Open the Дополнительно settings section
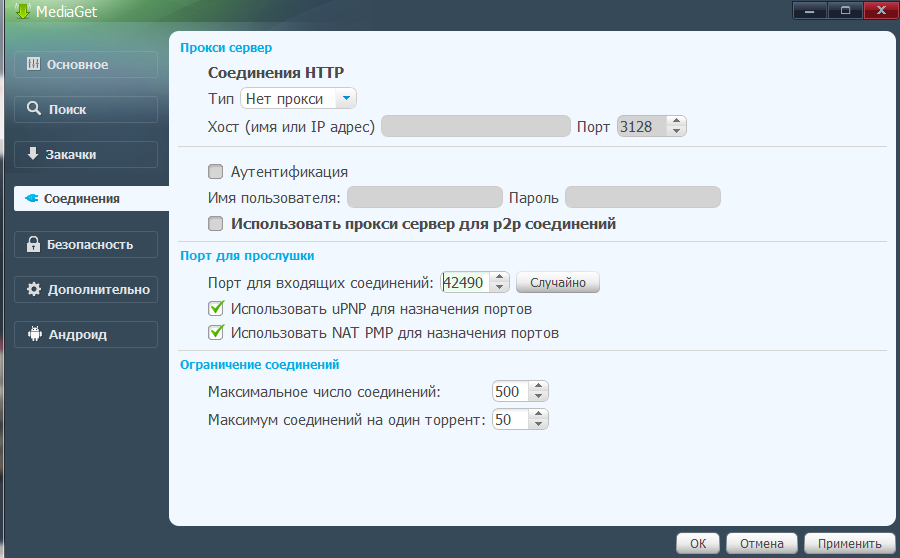Image resolution: width=900 pixels, height=558 pixels. click(x=86, y=289)
